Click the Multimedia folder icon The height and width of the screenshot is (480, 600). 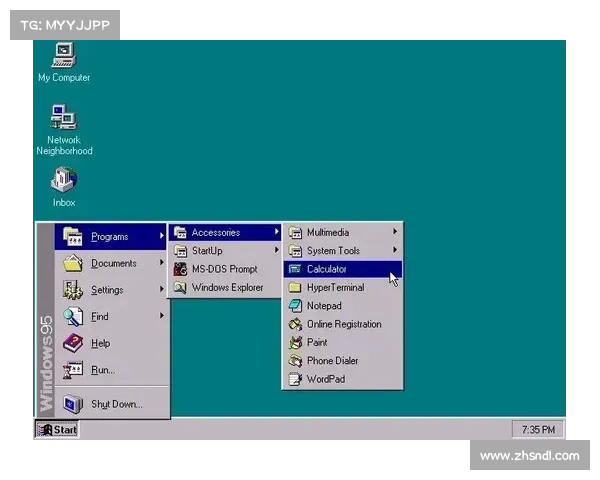[295, 232]
